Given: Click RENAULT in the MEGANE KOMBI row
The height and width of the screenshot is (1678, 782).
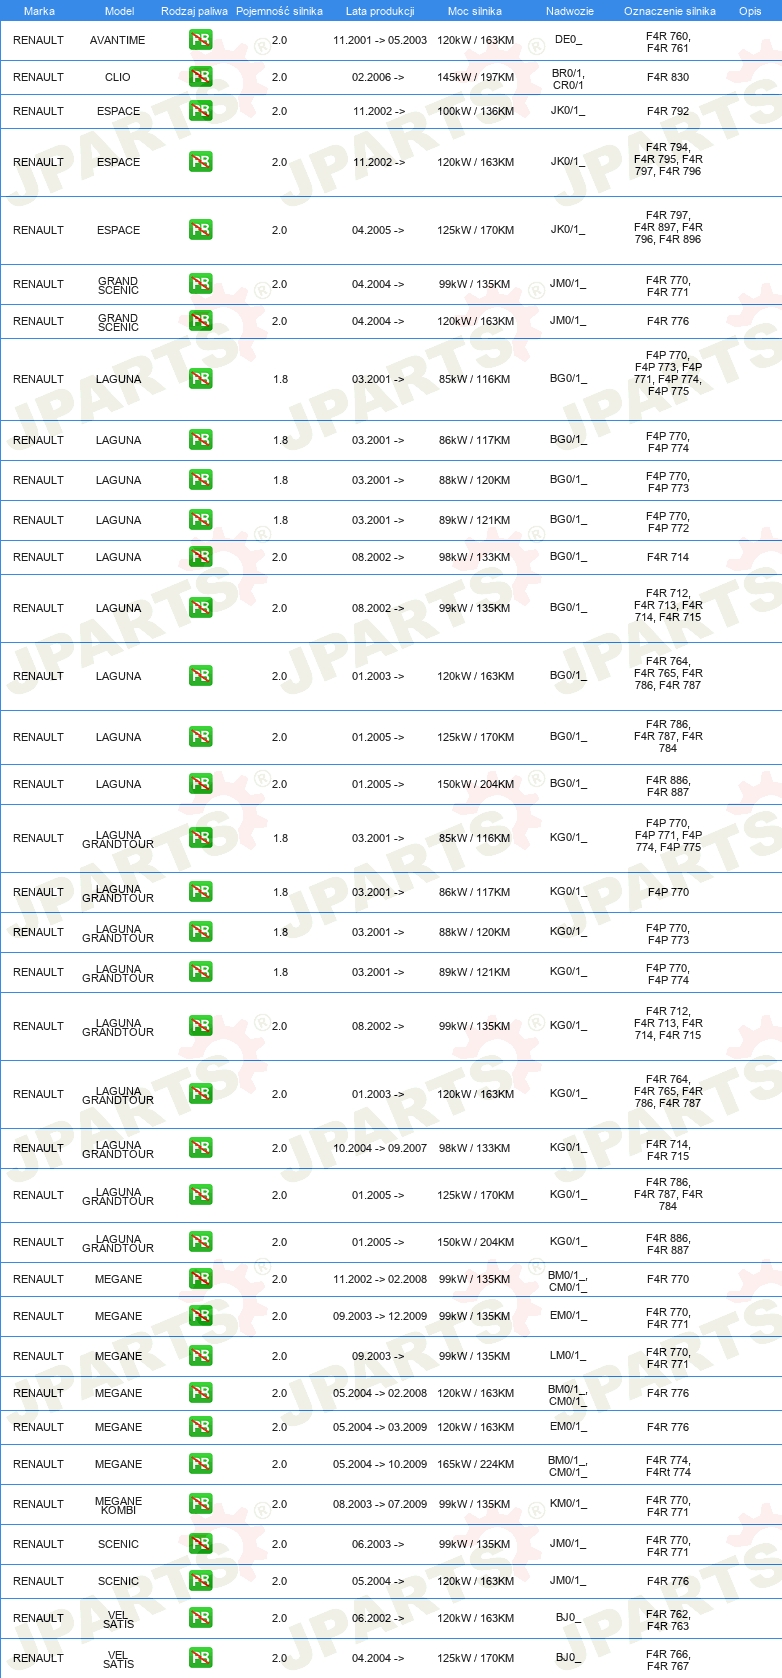Looking at the screenshot, I should click(x=38, y=1504).
